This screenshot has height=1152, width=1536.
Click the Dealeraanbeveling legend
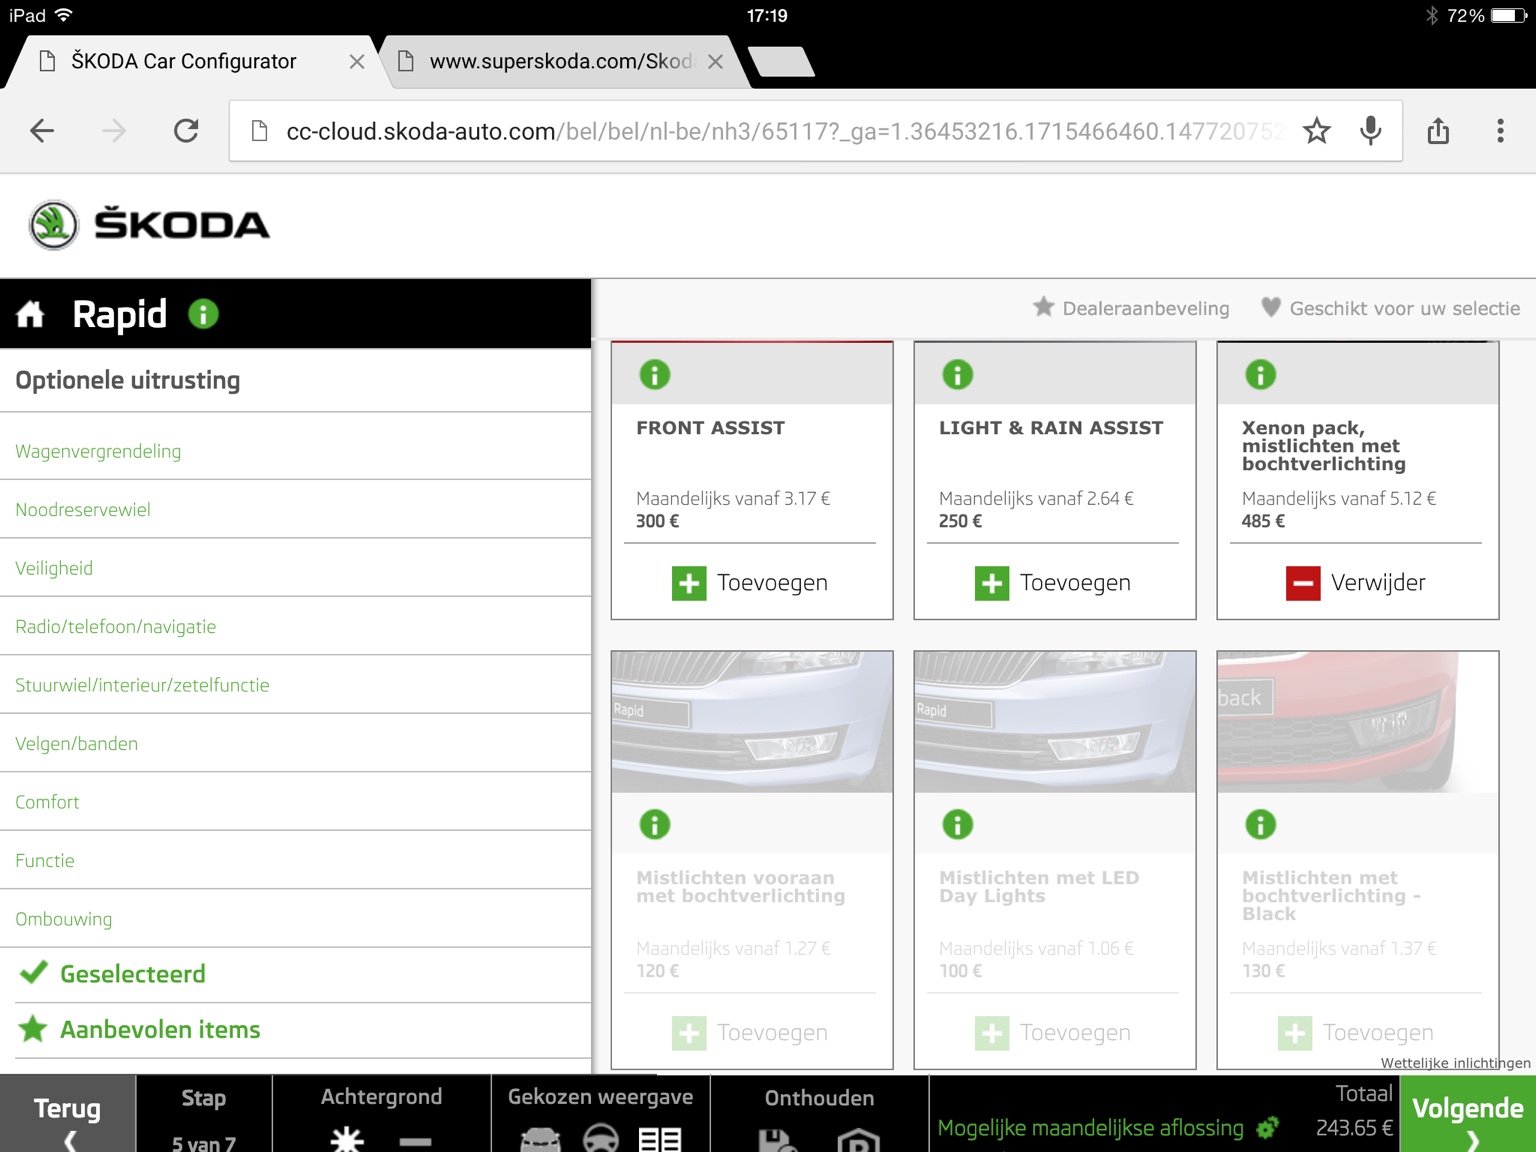pyautogui.click(x=1131, y=308)
